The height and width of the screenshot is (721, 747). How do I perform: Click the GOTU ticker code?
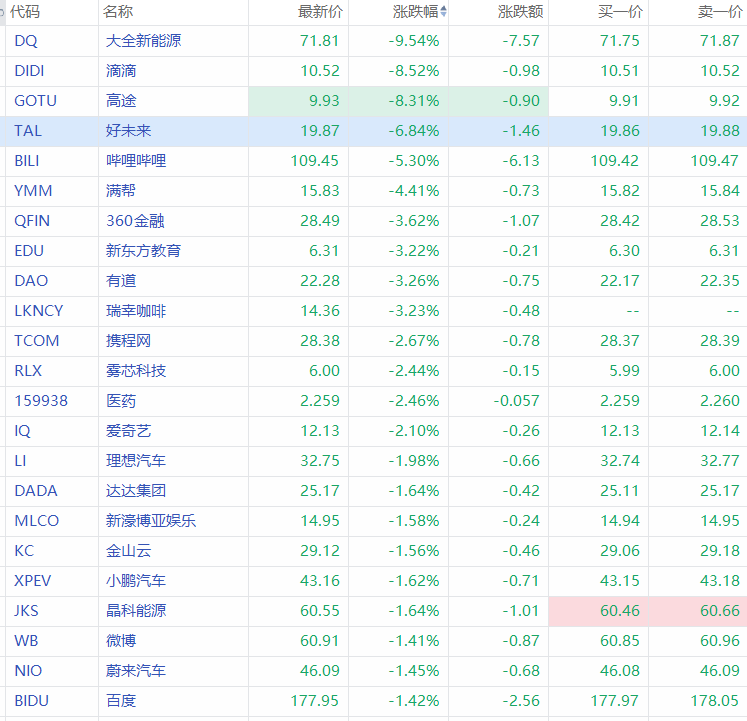point(35,101)
